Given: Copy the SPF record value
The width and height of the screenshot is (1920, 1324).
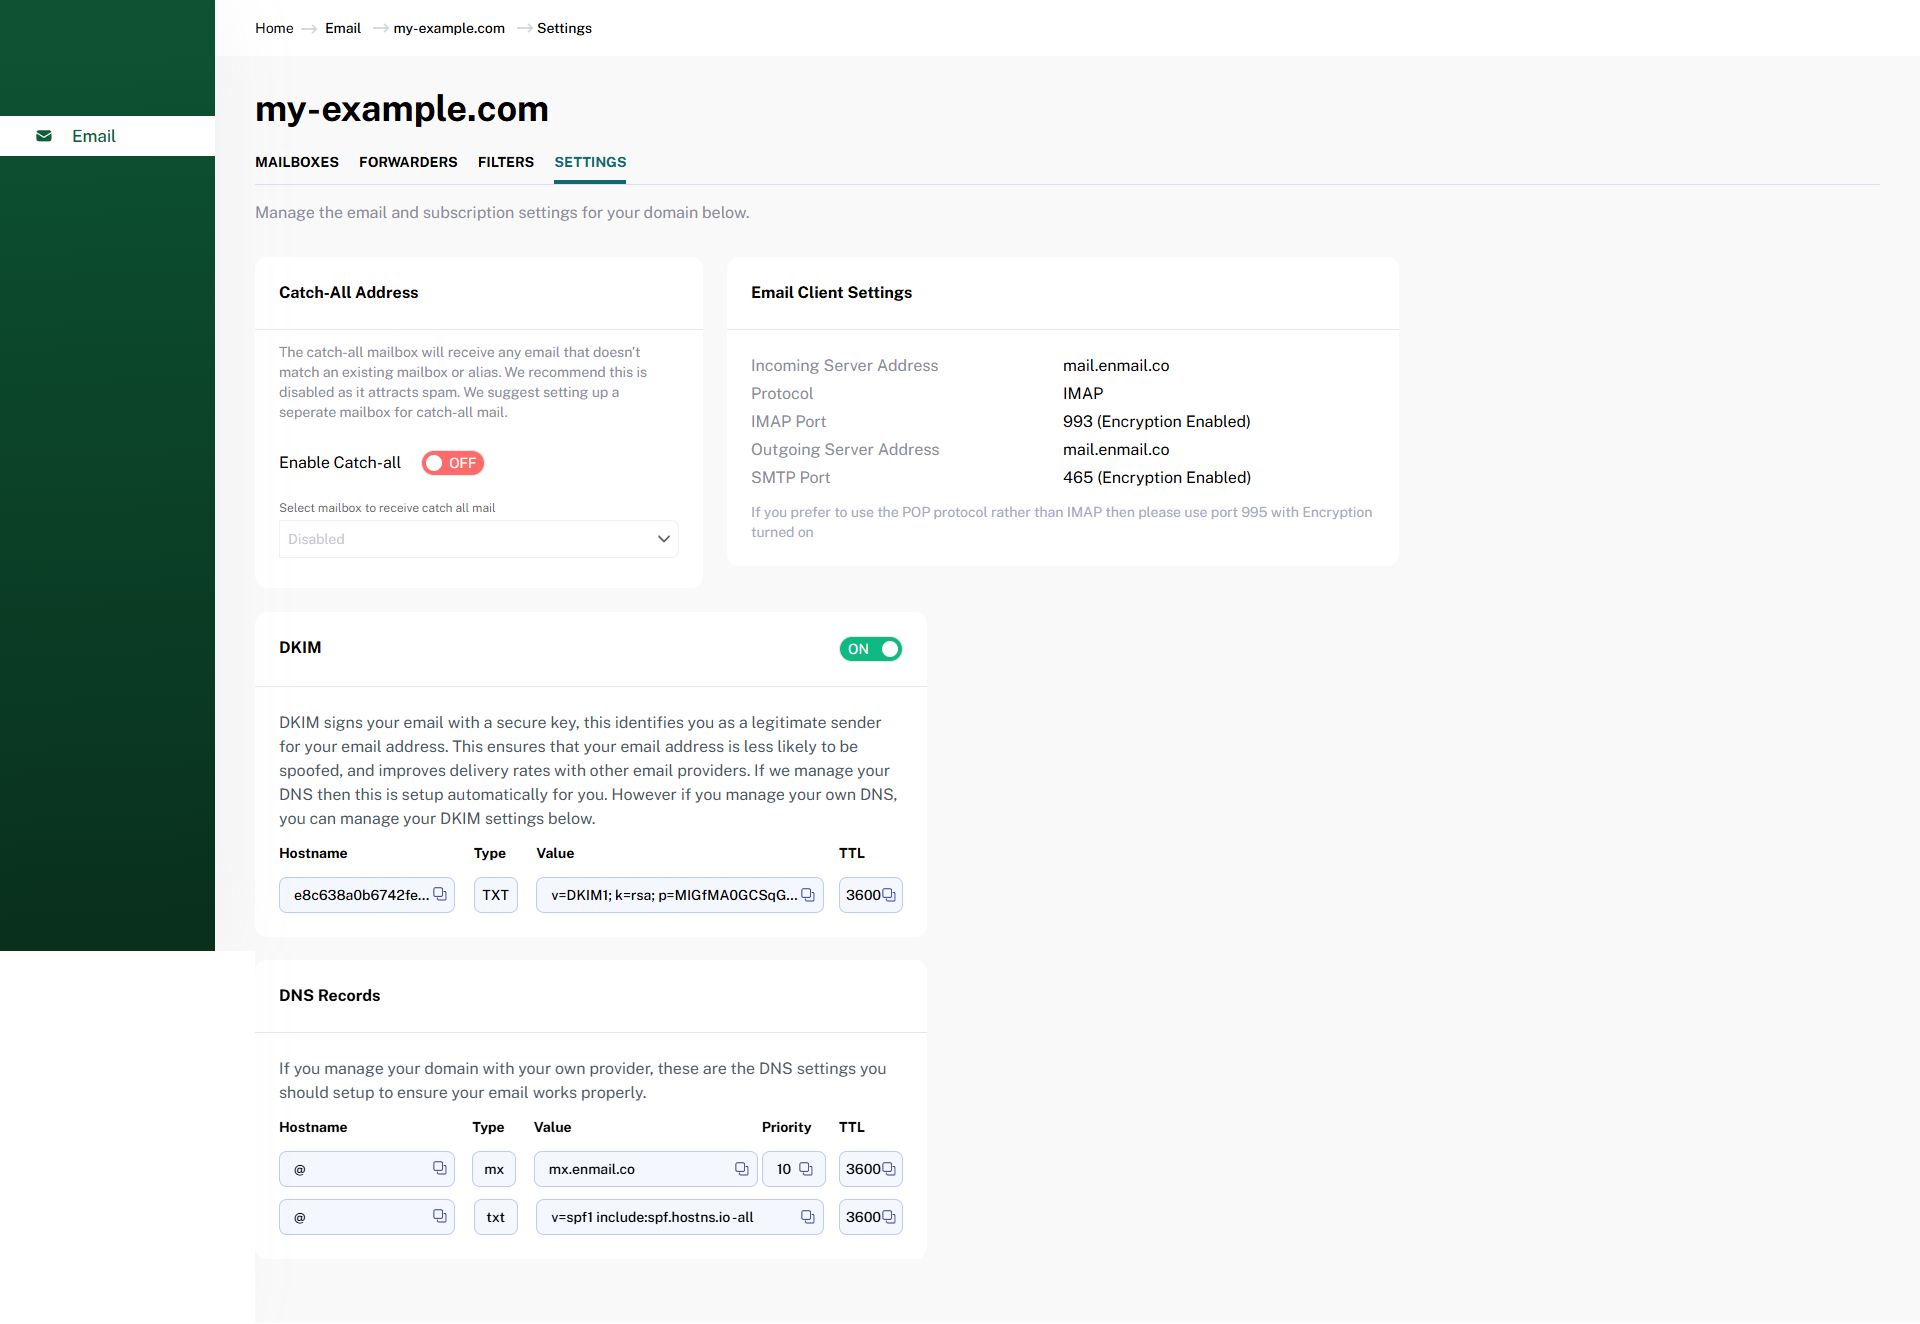Looking at the screenshot, I should pyautogui.click(x=808, y=1216).
